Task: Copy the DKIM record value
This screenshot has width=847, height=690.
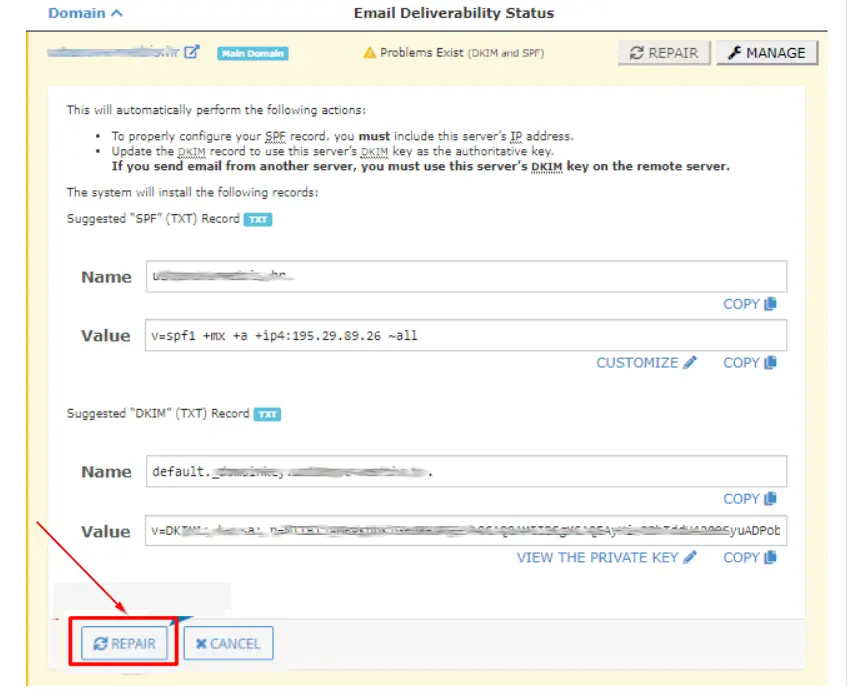Action: click(x=750, y=558)
